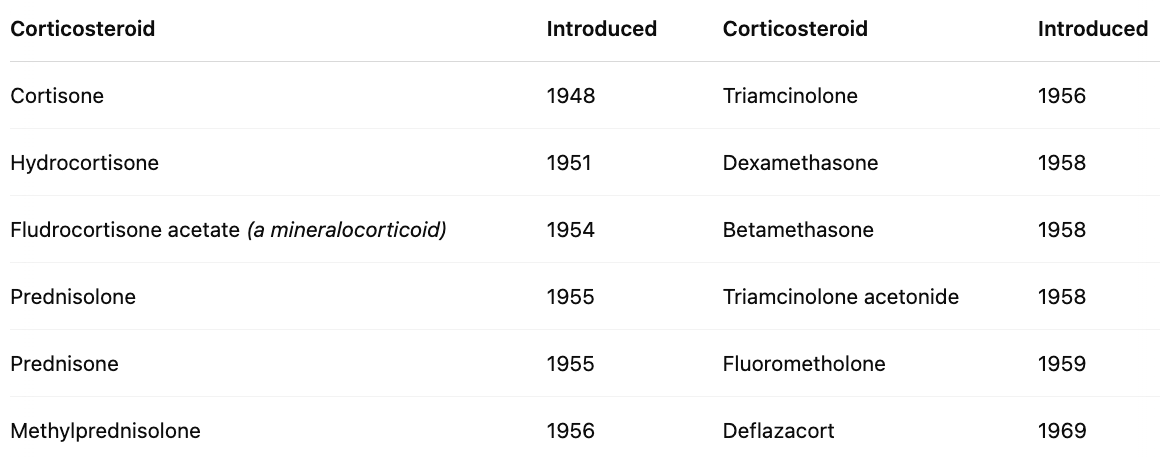Image resolution: width=1160 pixels, height=458 pixels.
Task: Select the Hydrocortisone row entry
Action: pos(84,163)
